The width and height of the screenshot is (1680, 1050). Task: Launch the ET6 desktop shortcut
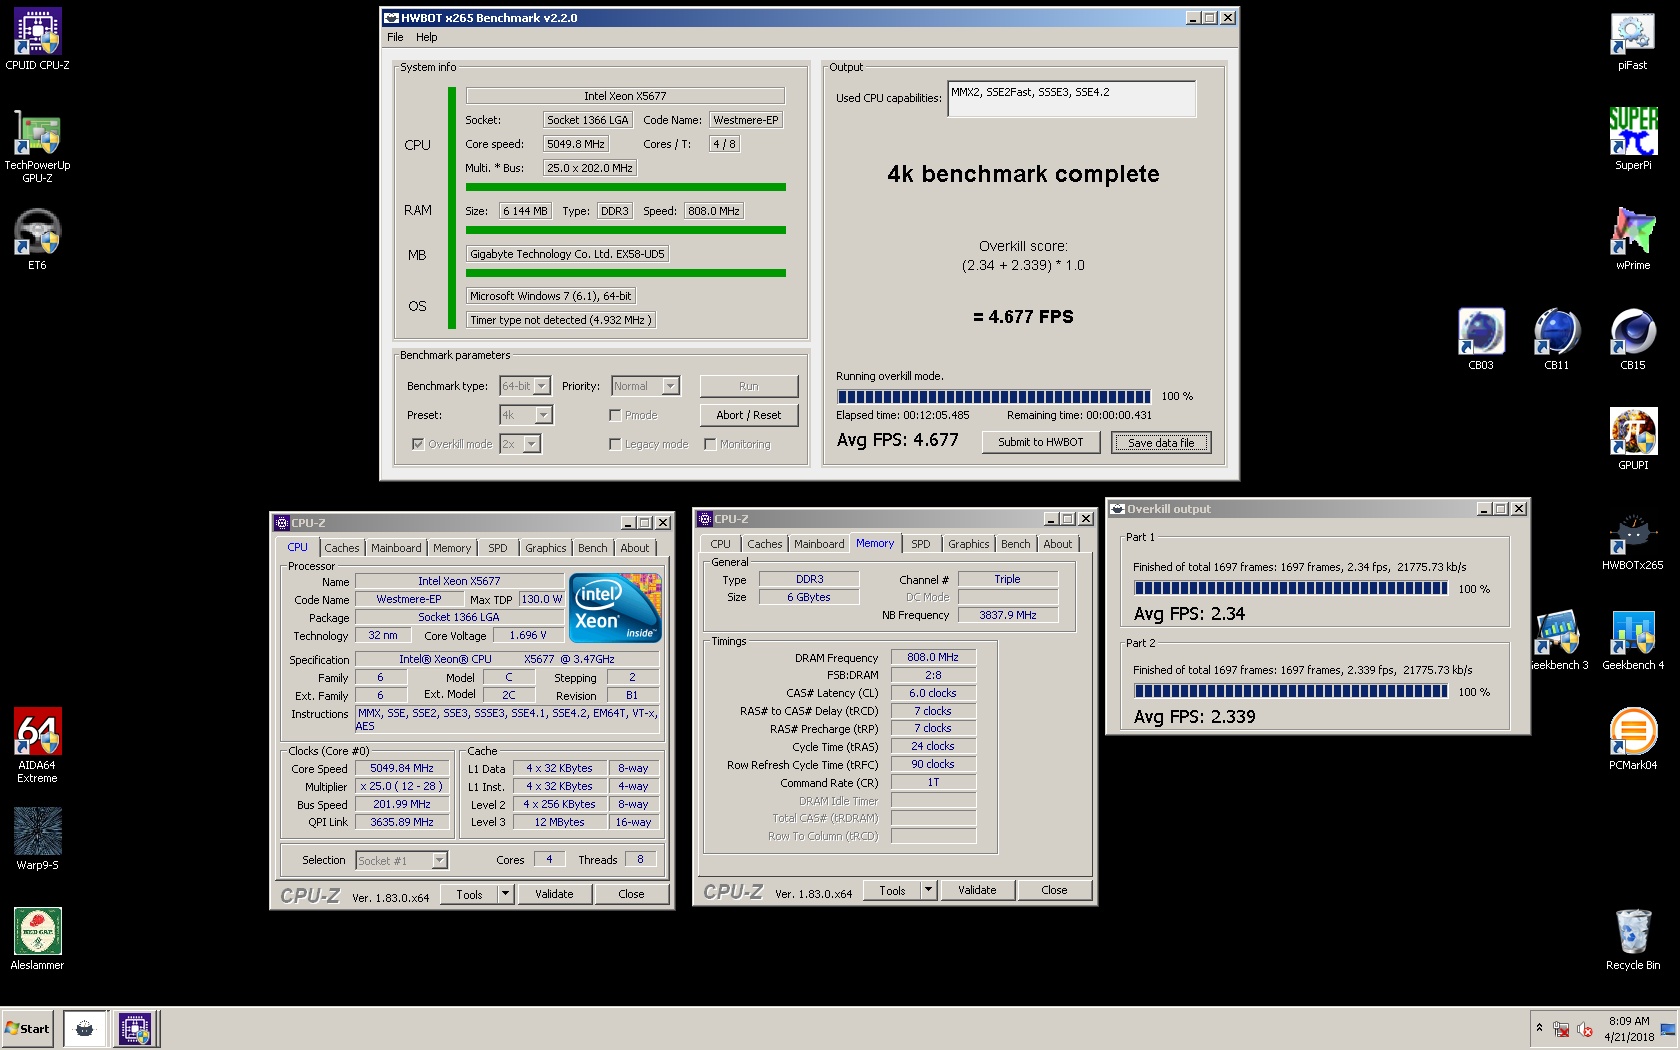point(37,240)
